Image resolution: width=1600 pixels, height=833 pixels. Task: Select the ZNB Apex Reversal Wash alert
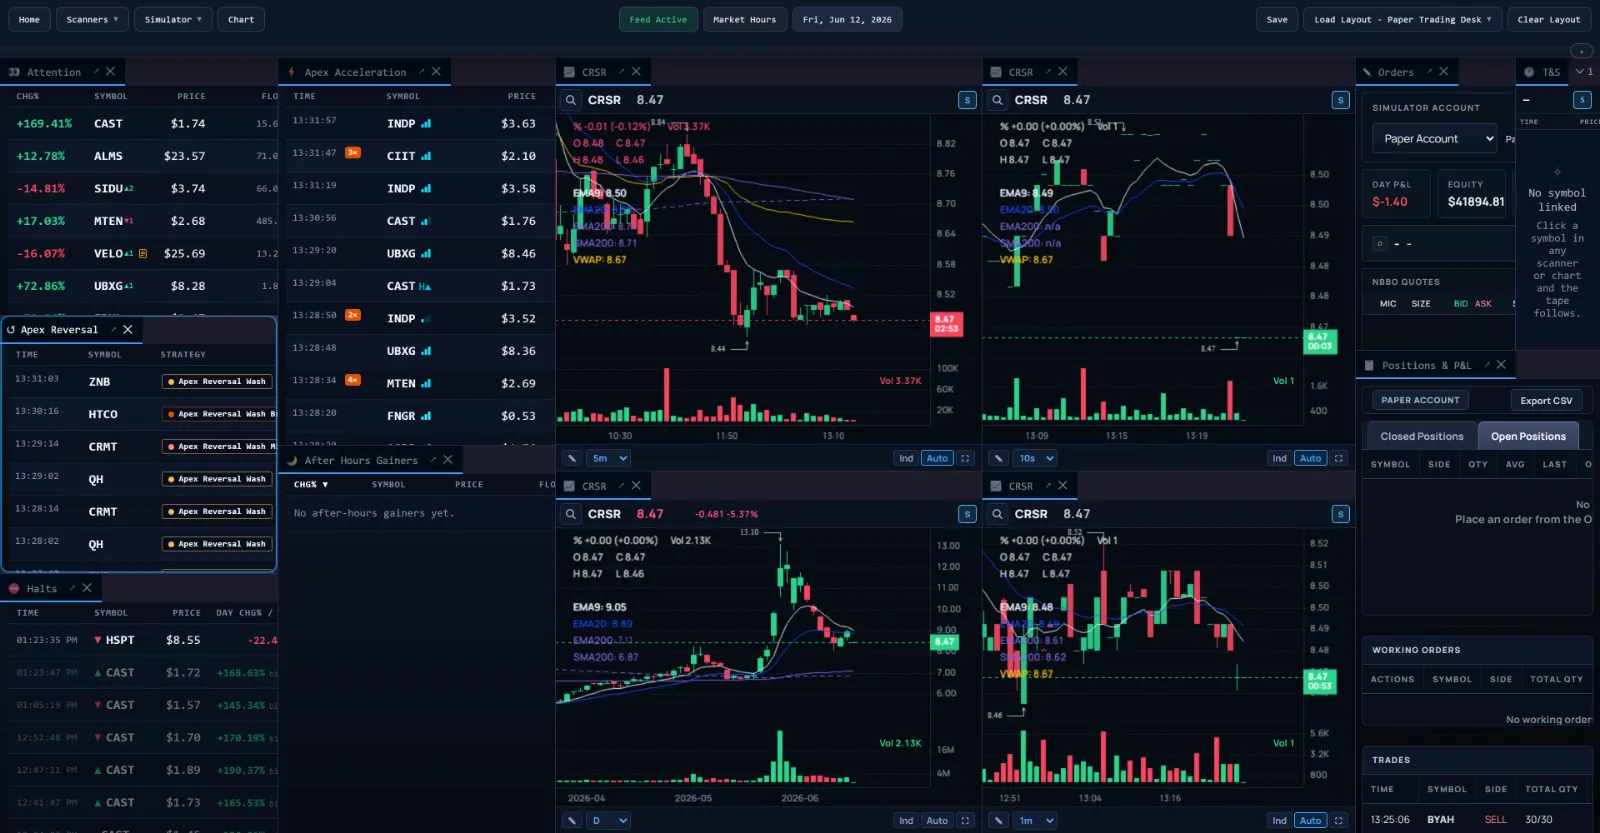(140, 381)
